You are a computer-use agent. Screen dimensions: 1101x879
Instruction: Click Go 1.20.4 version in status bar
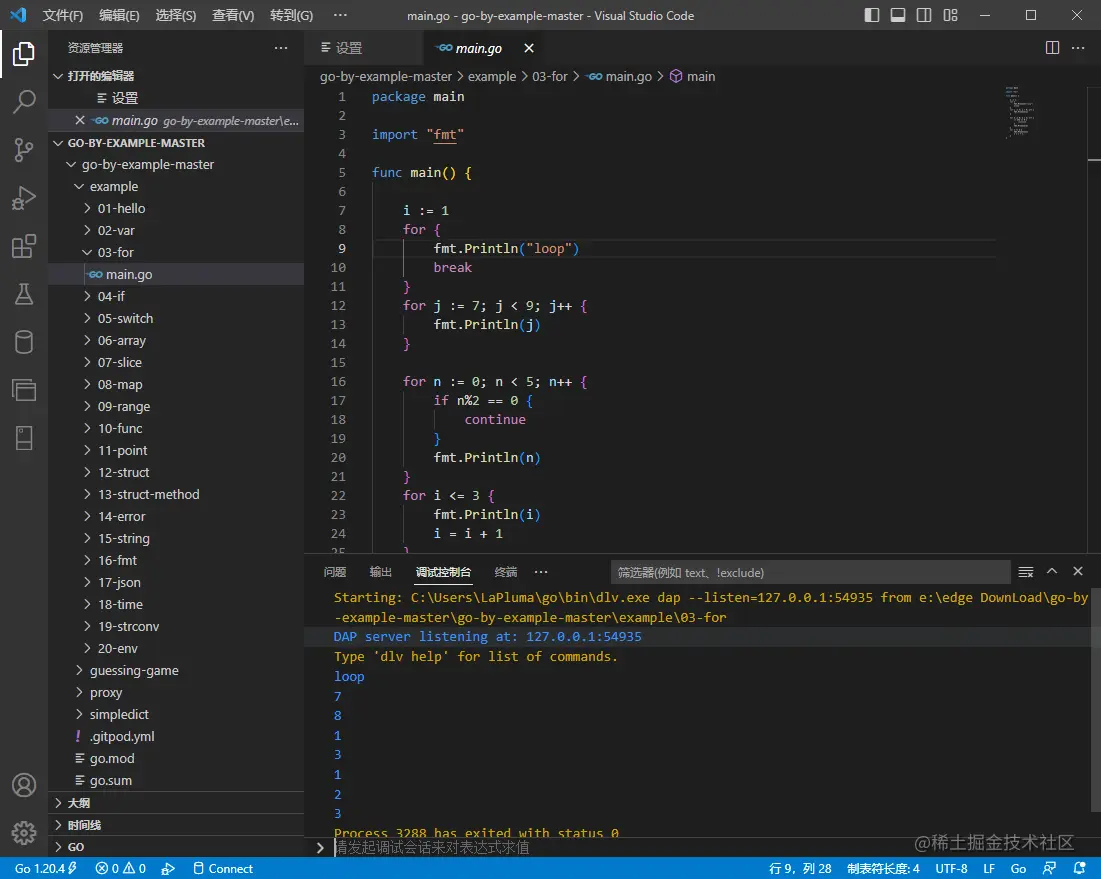click(x=46, y=868)
